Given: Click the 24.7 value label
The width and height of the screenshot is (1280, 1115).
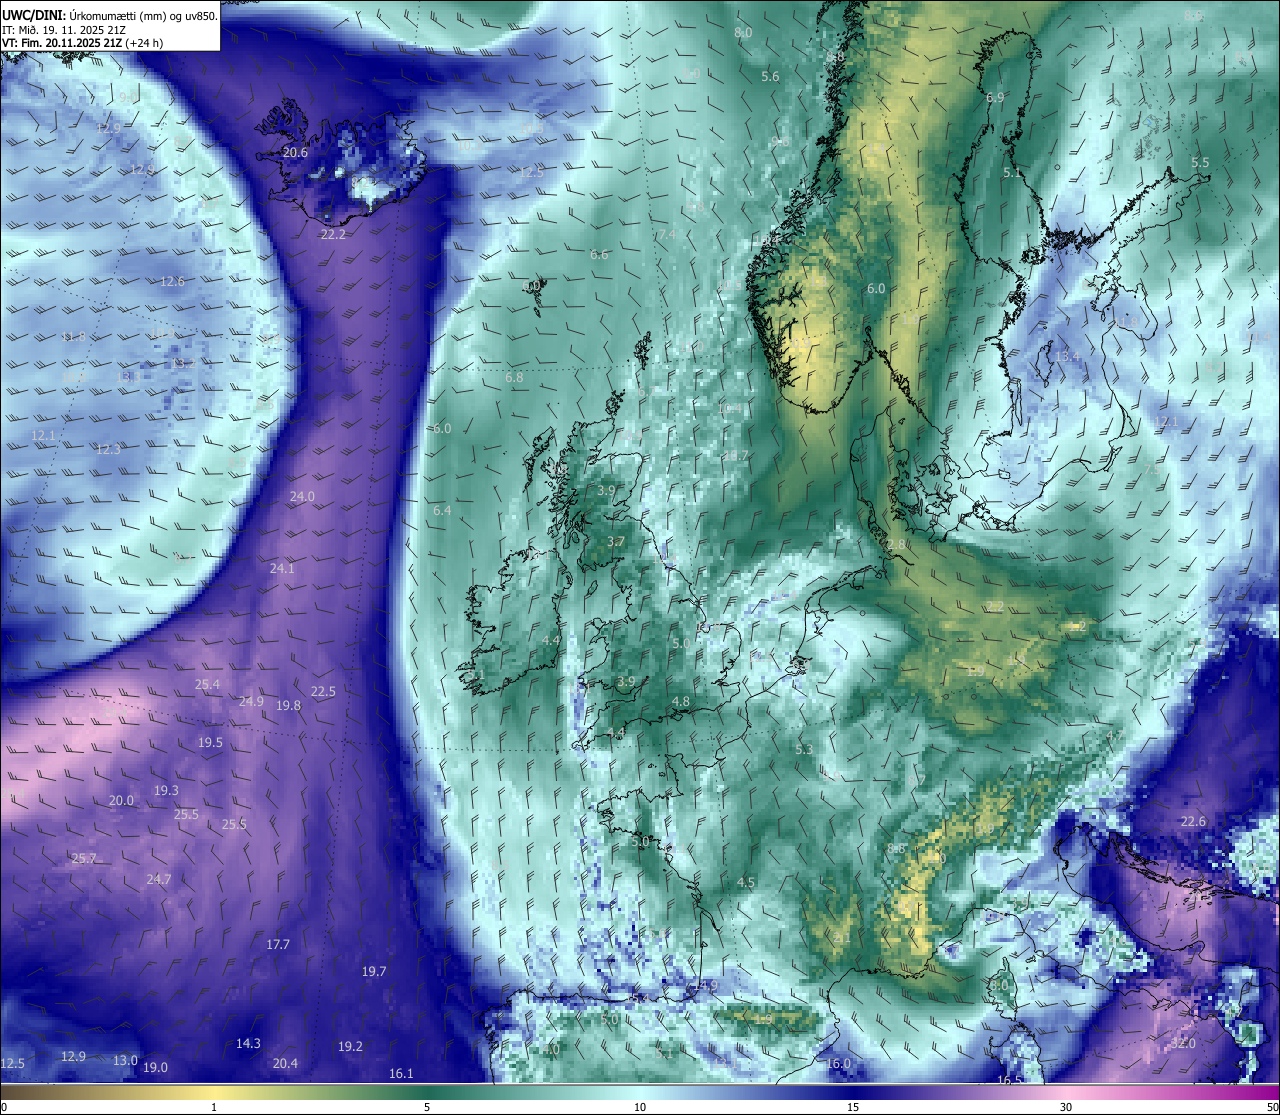Looking at the screenshot, I should coord(158,879).
